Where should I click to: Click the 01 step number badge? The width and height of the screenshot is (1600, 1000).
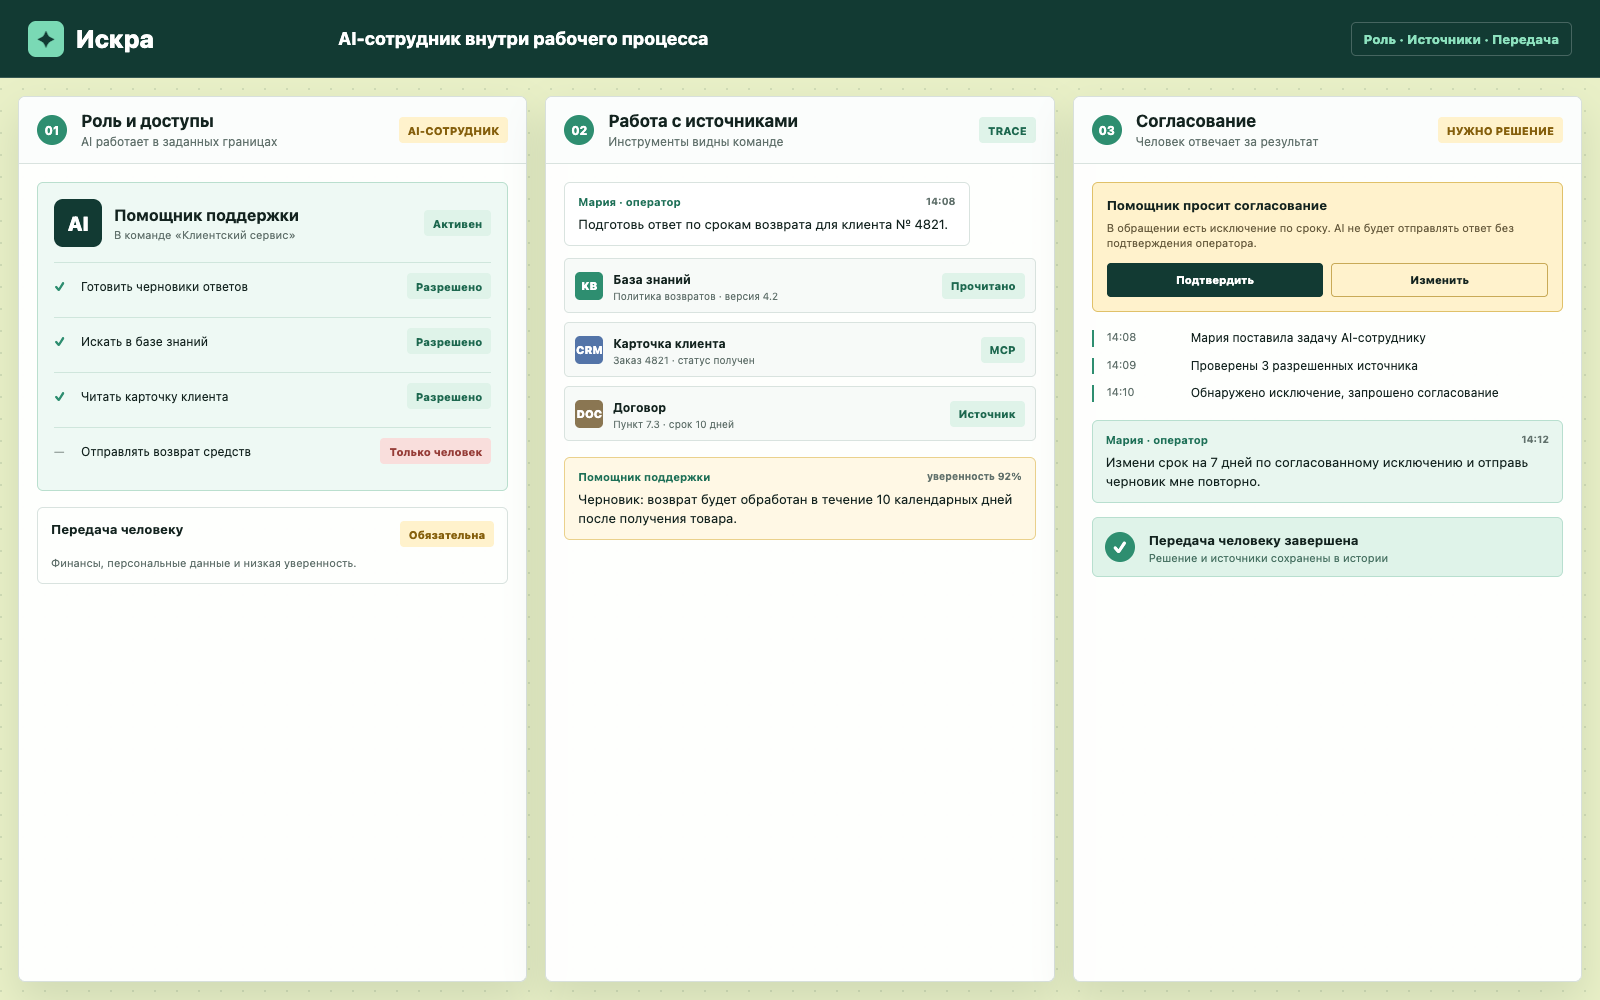click(x=52, y=130)
